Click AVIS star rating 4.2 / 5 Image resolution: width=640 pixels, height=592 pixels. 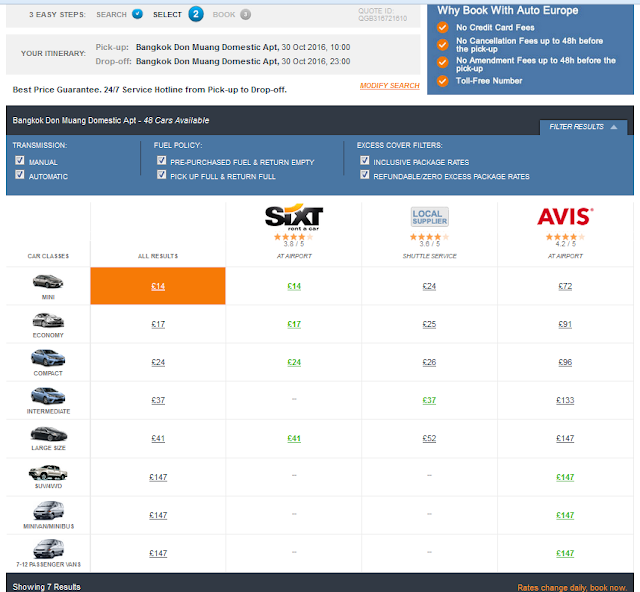click(565, 237)
